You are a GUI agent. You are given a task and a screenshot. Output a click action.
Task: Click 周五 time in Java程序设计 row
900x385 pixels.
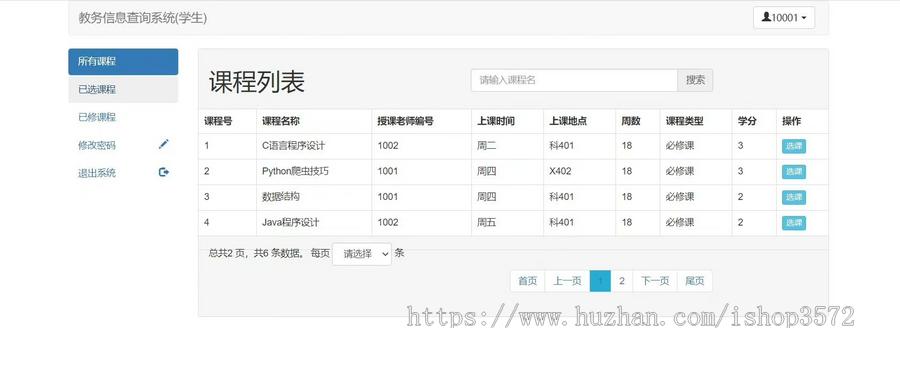487,223
